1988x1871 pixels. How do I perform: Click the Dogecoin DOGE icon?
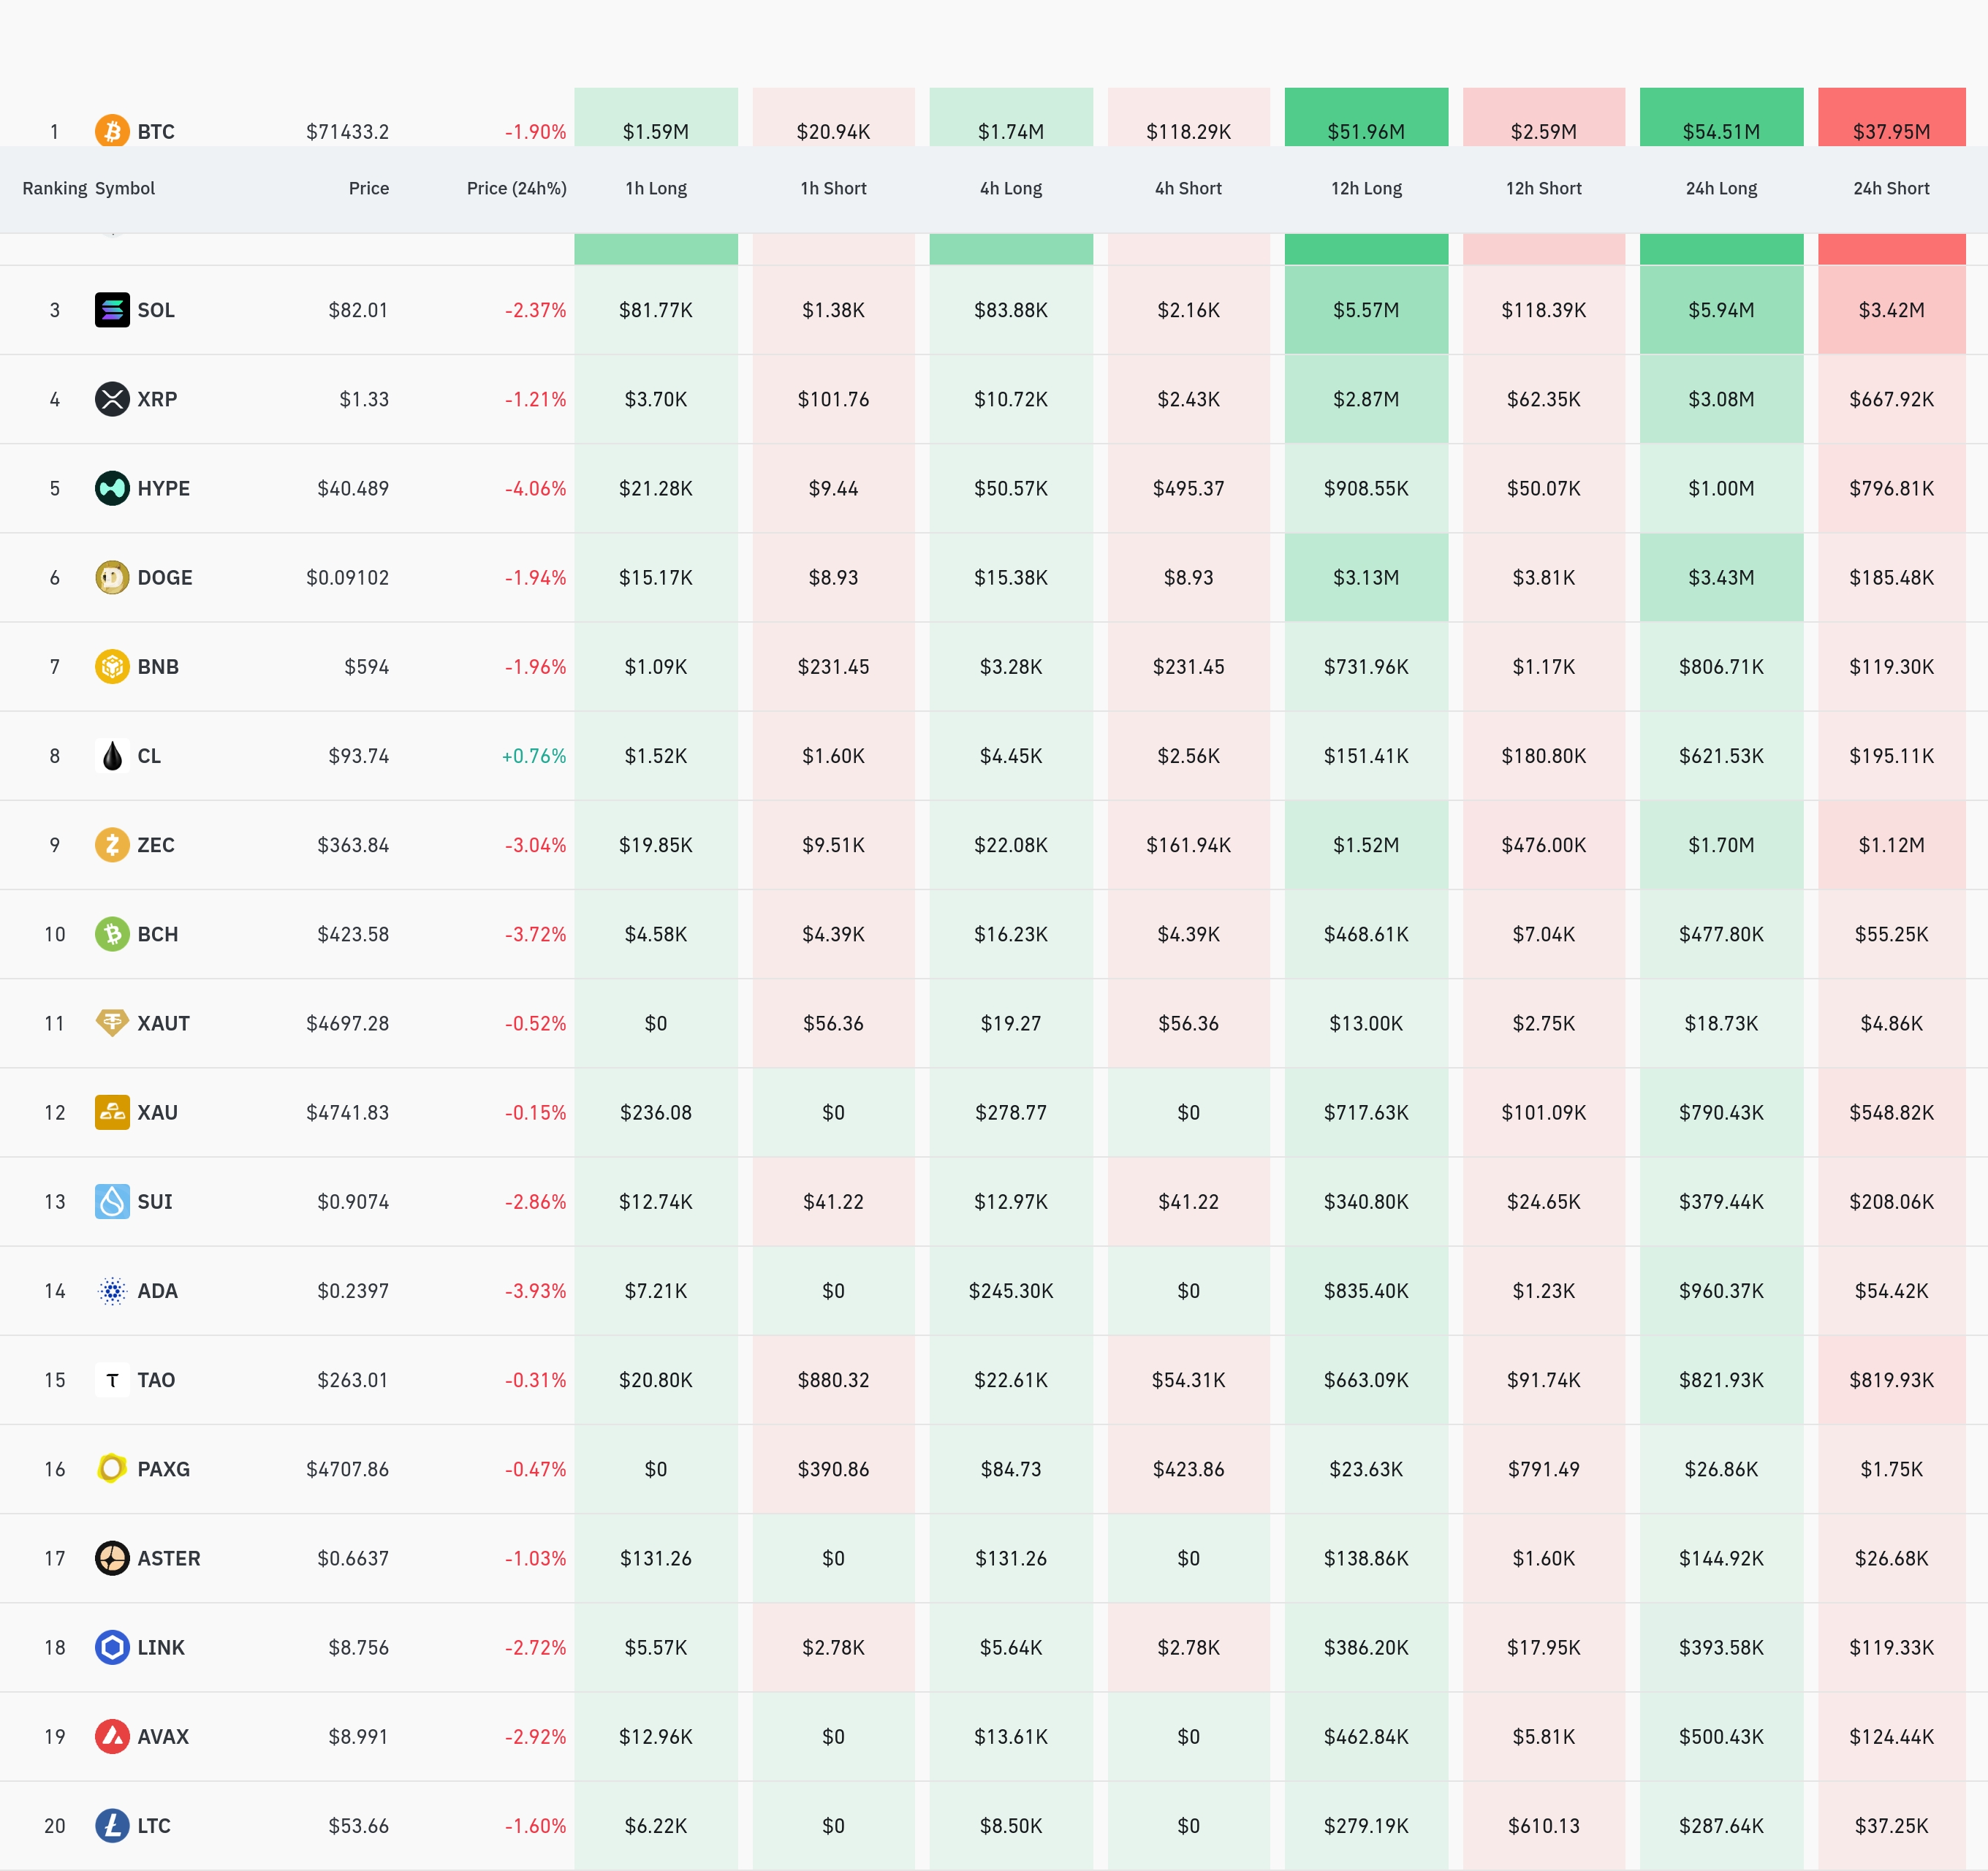point(112,577)
